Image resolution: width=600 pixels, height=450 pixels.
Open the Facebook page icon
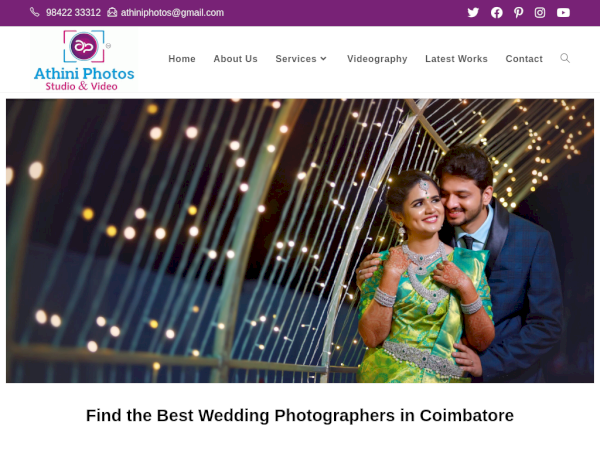(x=497, y=13)
